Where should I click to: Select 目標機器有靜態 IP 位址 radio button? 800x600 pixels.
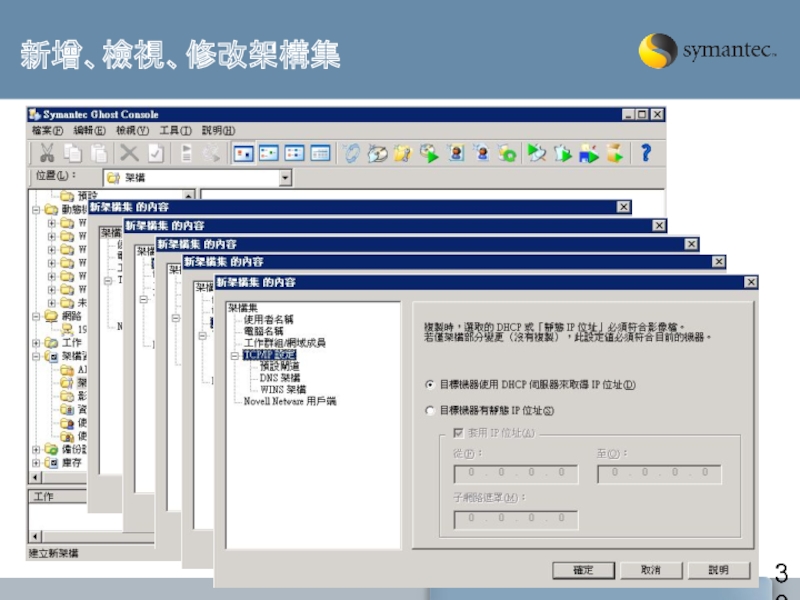pyautogui.click(x=430, y=410)
